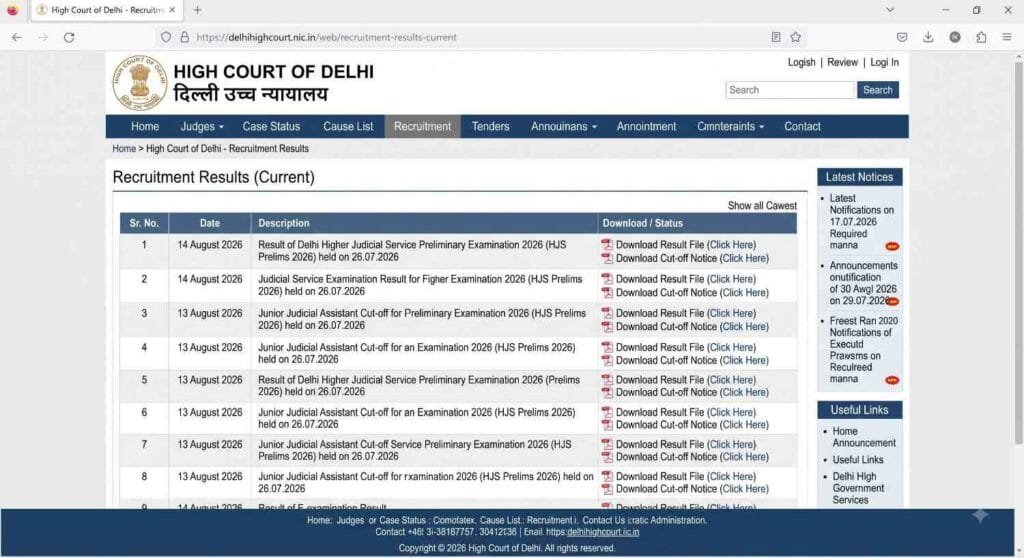Open the extensions puzzle icon

(x=981, y=37)
